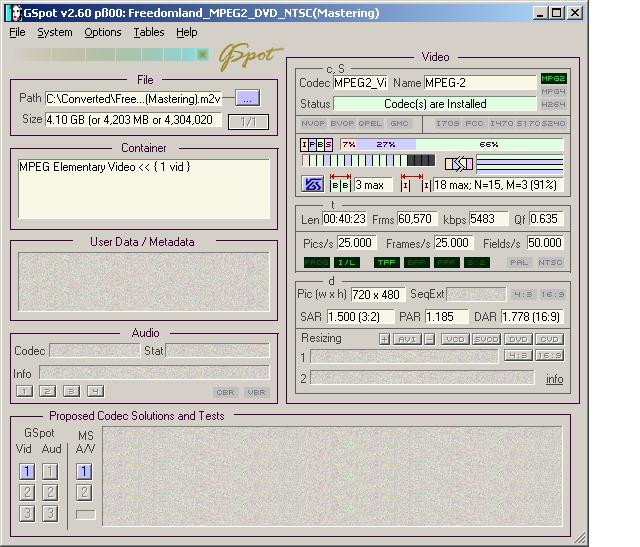
Task: Click the plus button in Resizing
Action: [384, 339]
